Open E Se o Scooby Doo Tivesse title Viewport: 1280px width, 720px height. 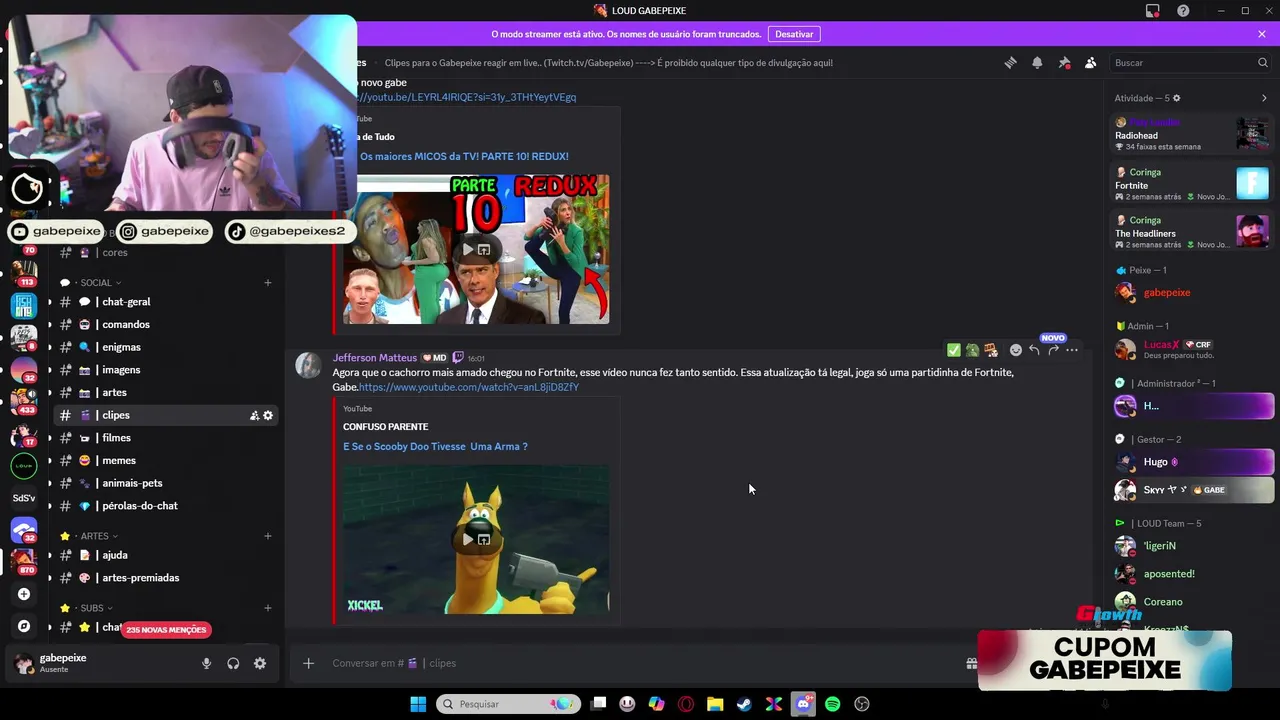[435, 446]
